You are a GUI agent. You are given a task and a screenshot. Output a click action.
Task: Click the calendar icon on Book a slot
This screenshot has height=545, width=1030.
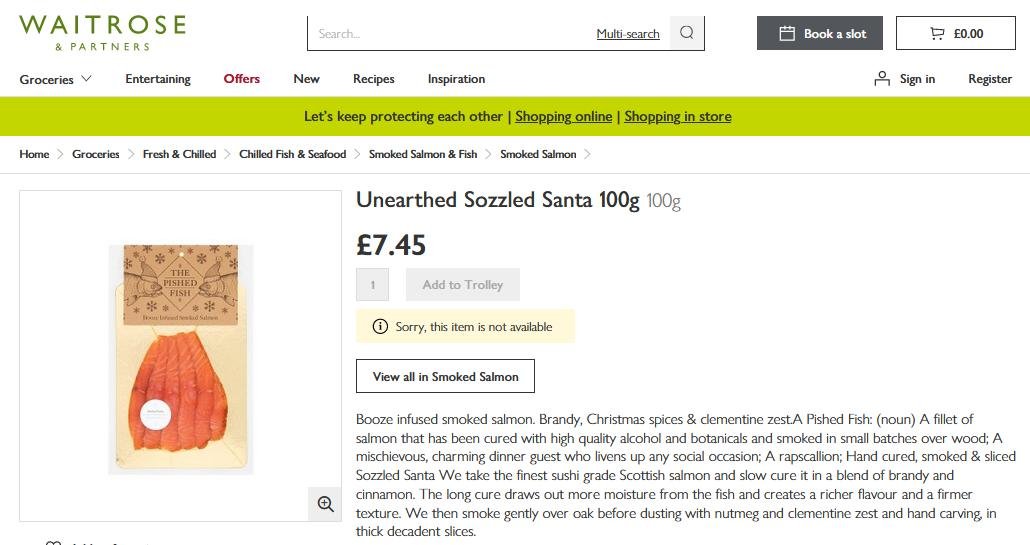click(787, 33)
